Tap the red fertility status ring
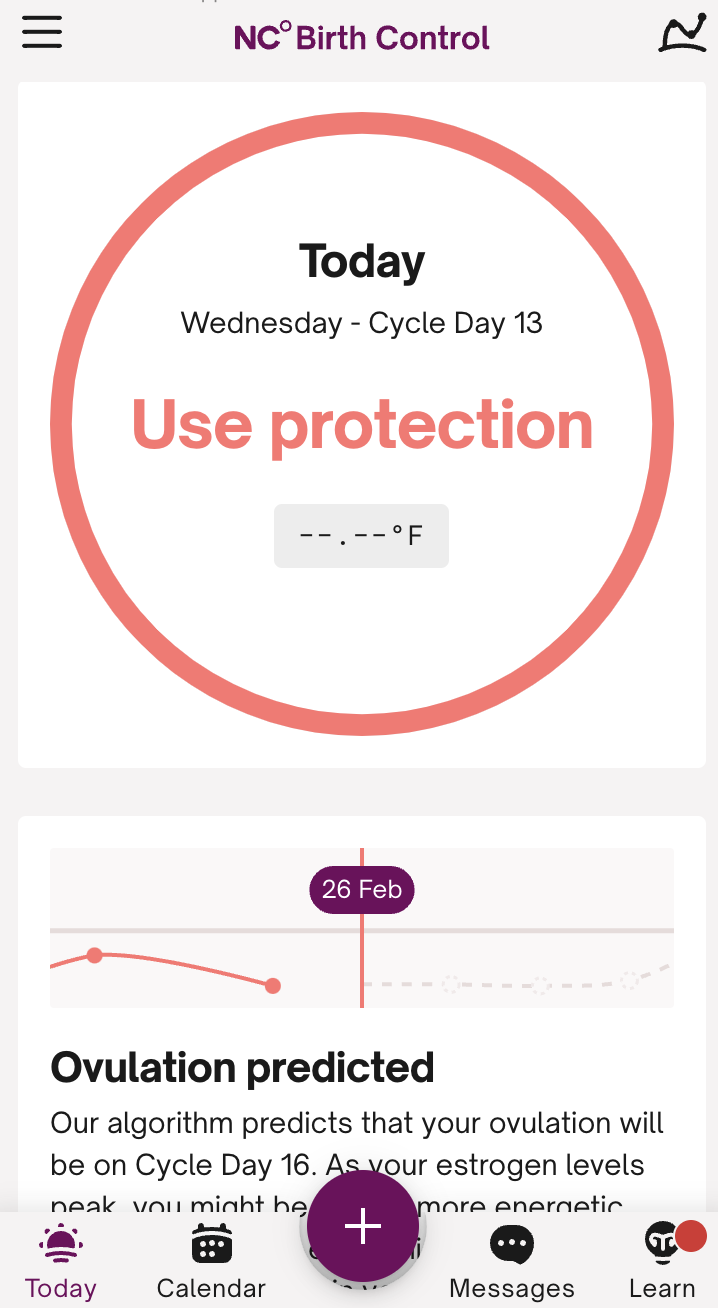This screenshot has width=718, height=1308. [x=62, y=424]
